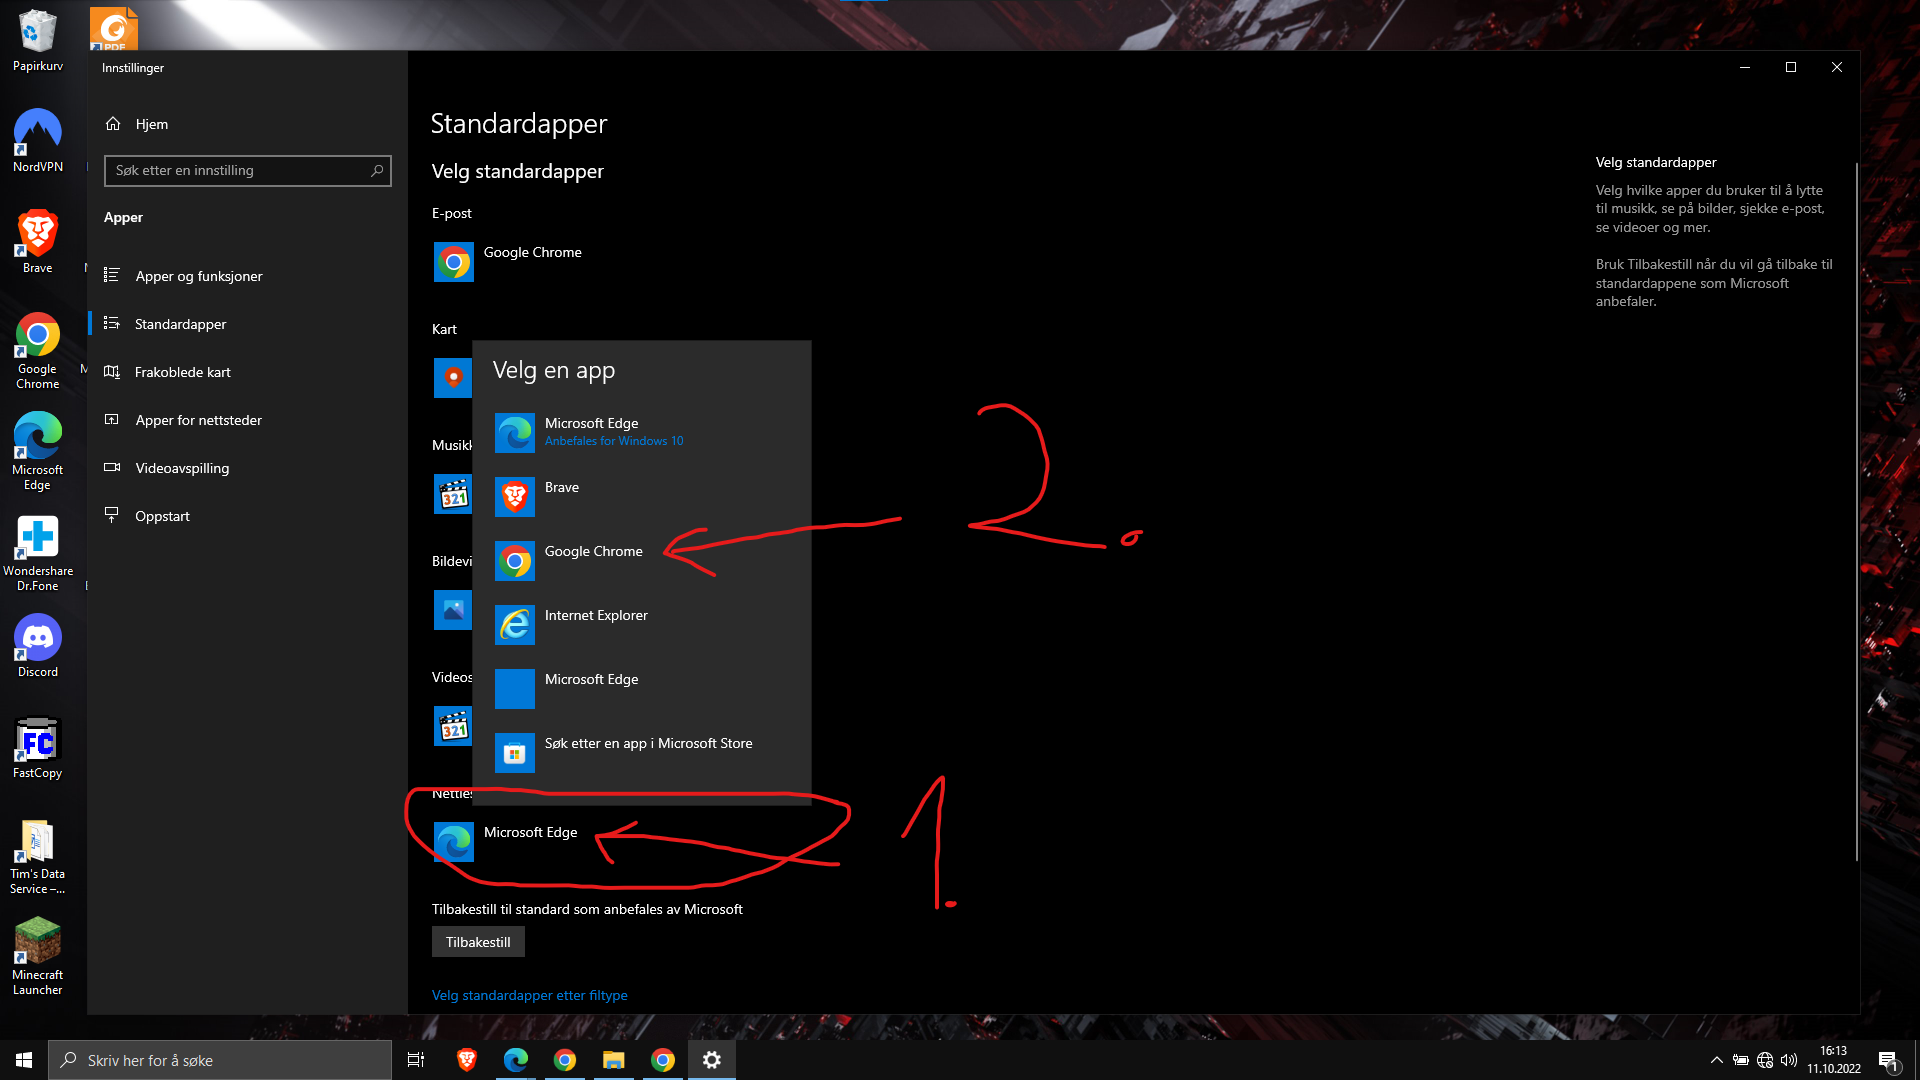Image resolution: width=1920 pixels, height=1080 pixels.
Task: Click Hjem in settings sidebar
Action: click(151, 124)
